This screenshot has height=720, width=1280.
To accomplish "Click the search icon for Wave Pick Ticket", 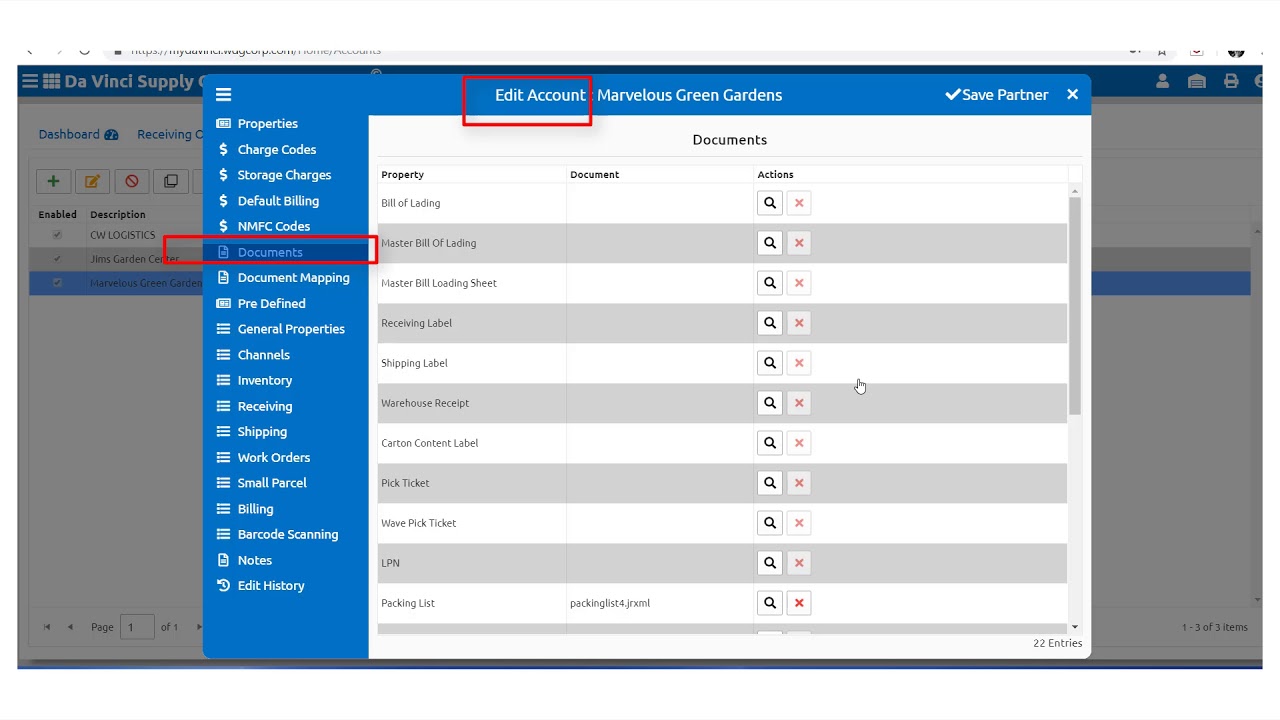I will (770, 523).
